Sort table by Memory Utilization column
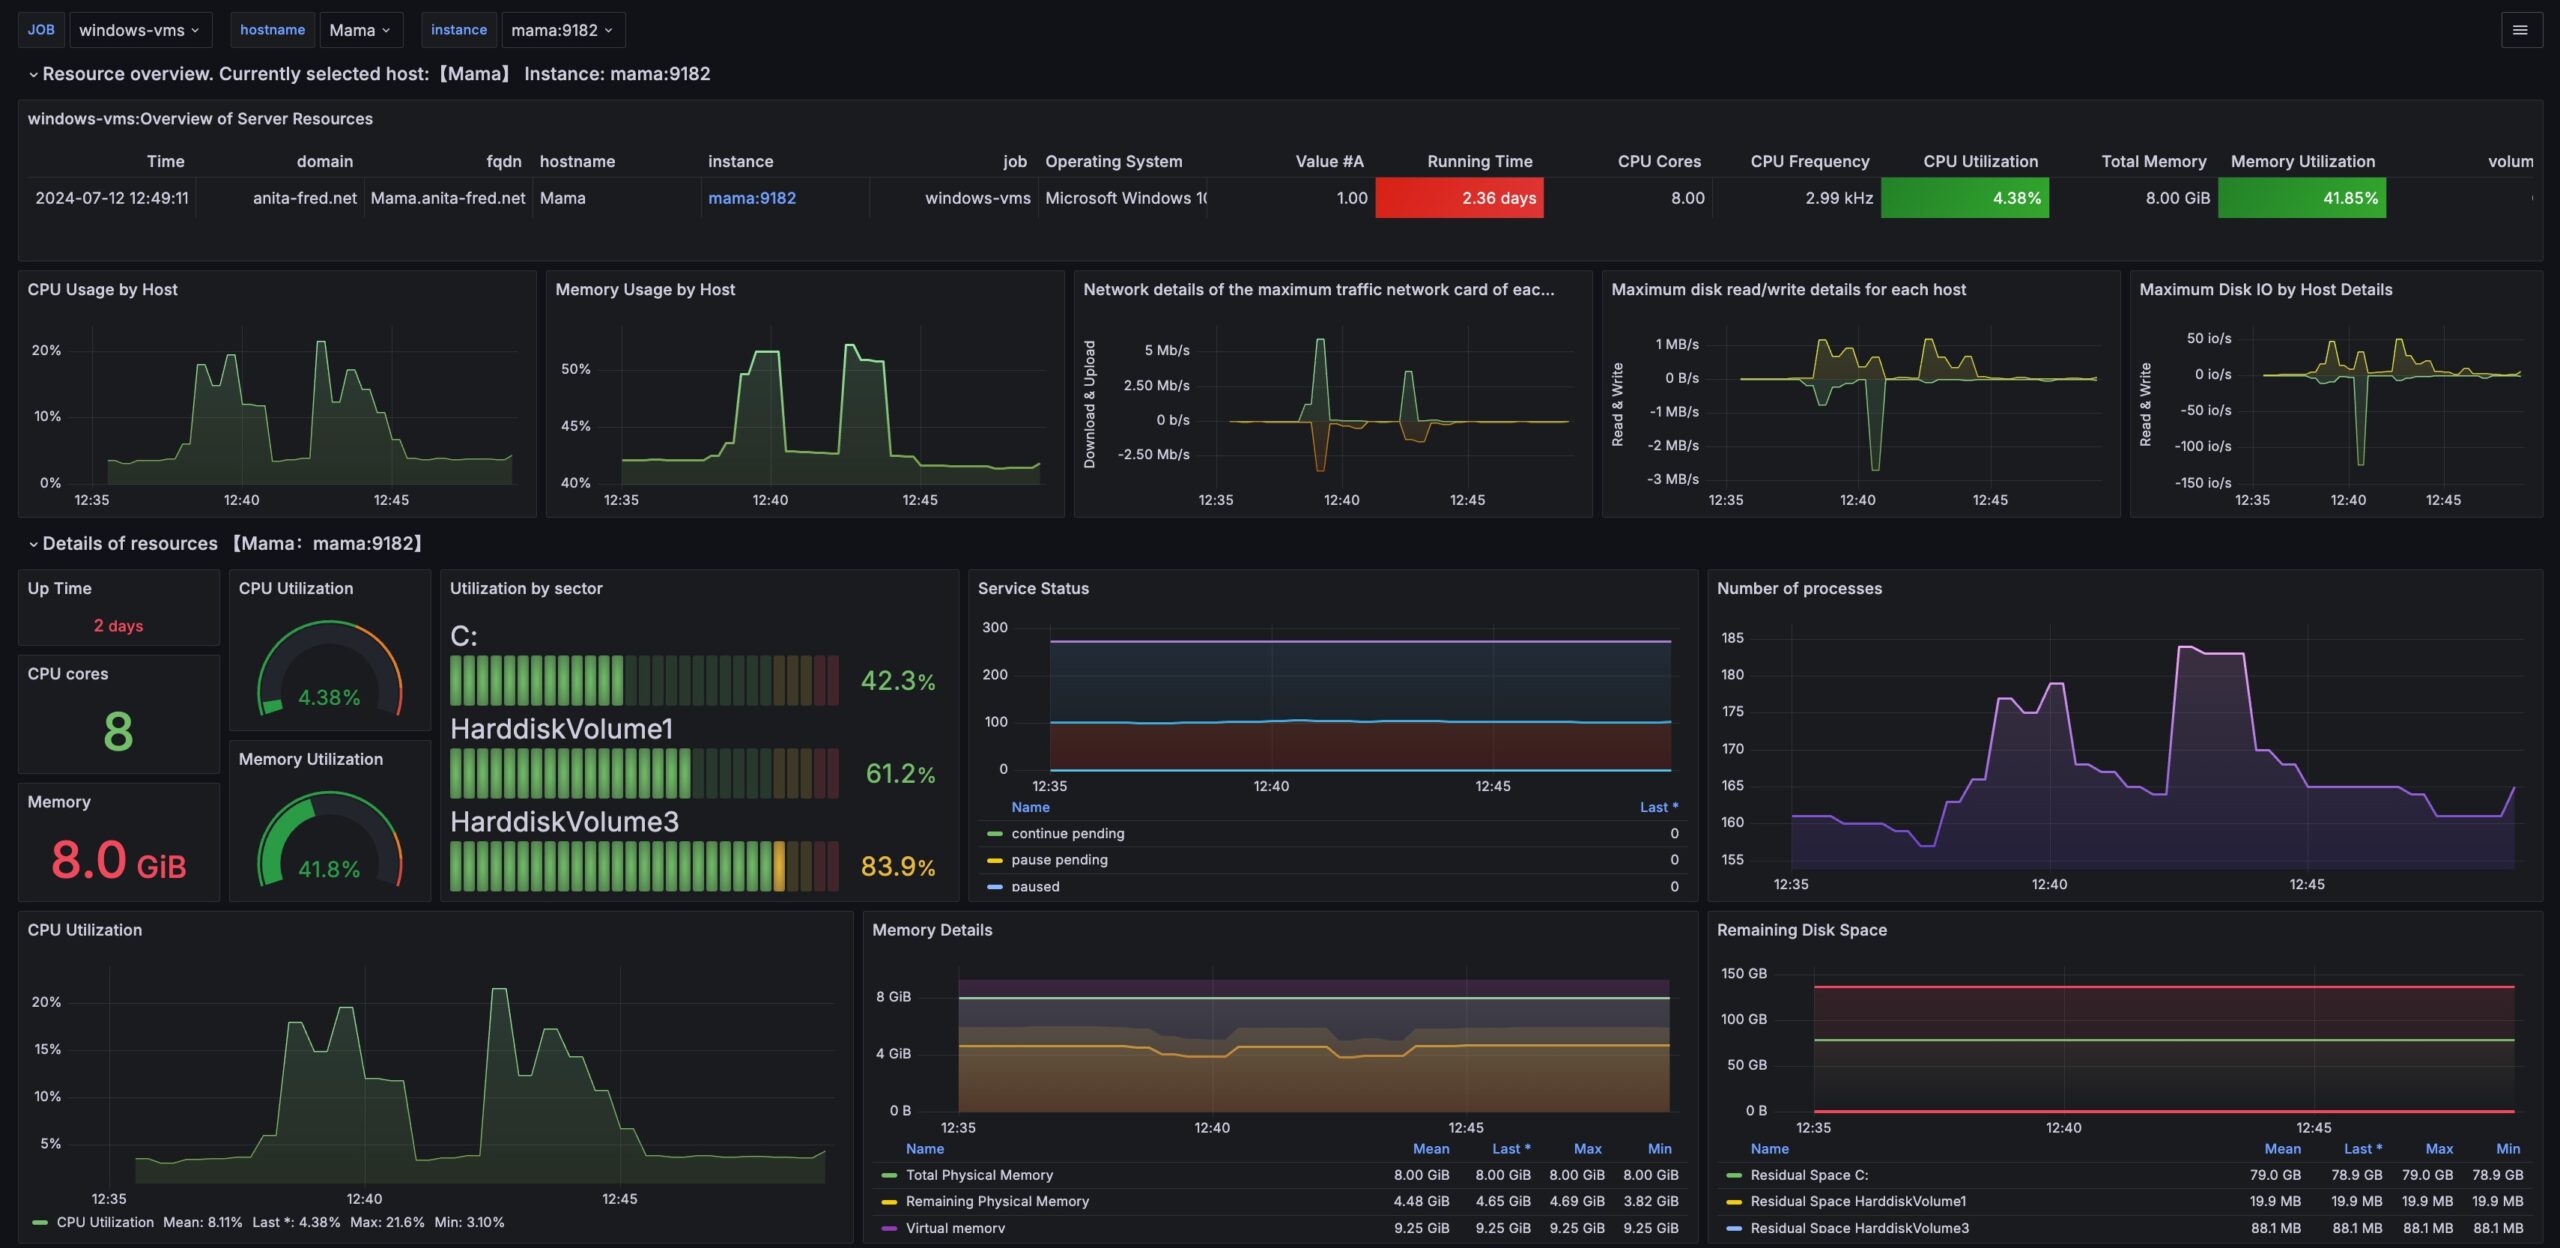2560x1248 pixels. click(x=2302, y=161)
